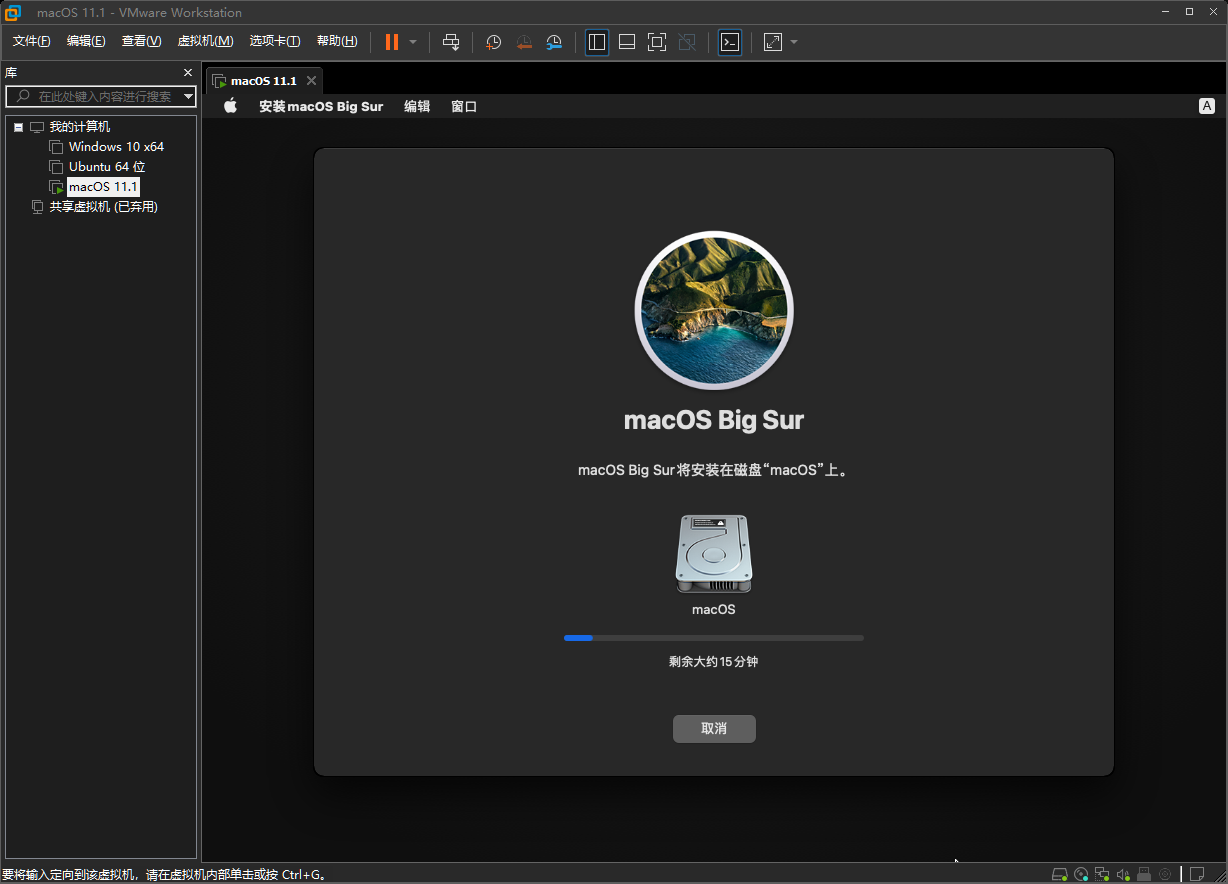Open the 帮助(H) menu
Screen dimensions: 1228x884
pyautogui.click(x=337, y=41)
